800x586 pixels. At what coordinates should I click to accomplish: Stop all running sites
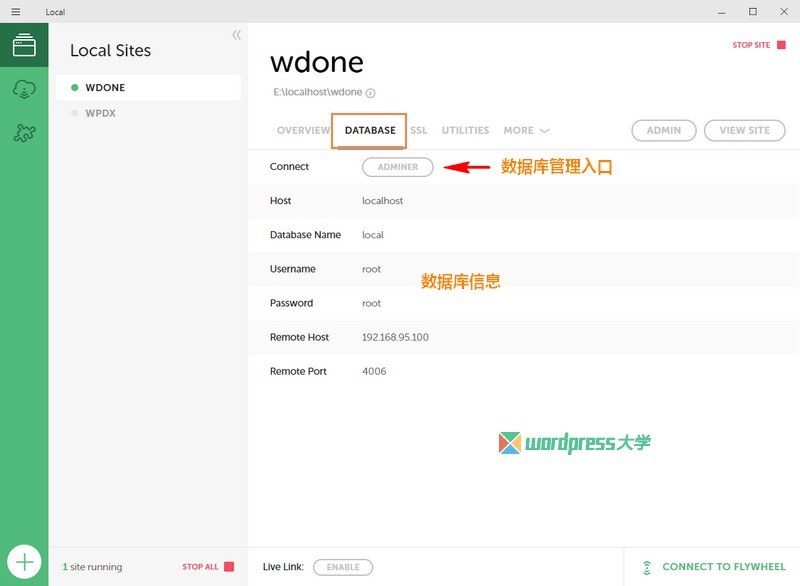pos(207,567)
